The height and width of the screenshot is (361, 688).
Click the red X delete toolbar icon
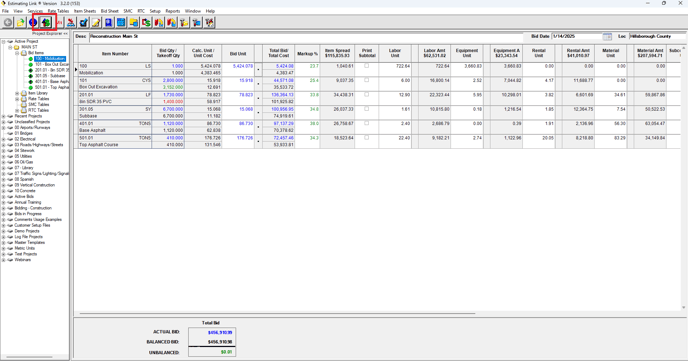point(71,22)
